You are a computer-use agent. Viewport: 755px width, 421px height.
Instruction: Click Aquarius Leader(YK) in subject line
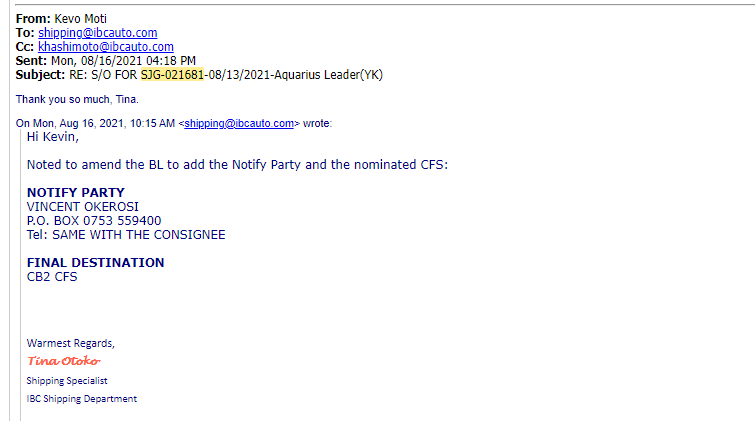328,75
